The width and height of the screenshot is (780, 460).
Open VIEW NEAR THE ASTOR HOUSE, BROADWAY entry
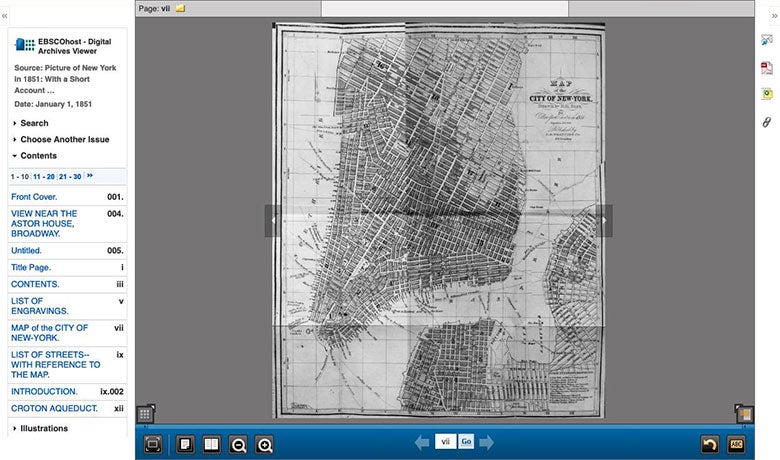click(44, 223)
